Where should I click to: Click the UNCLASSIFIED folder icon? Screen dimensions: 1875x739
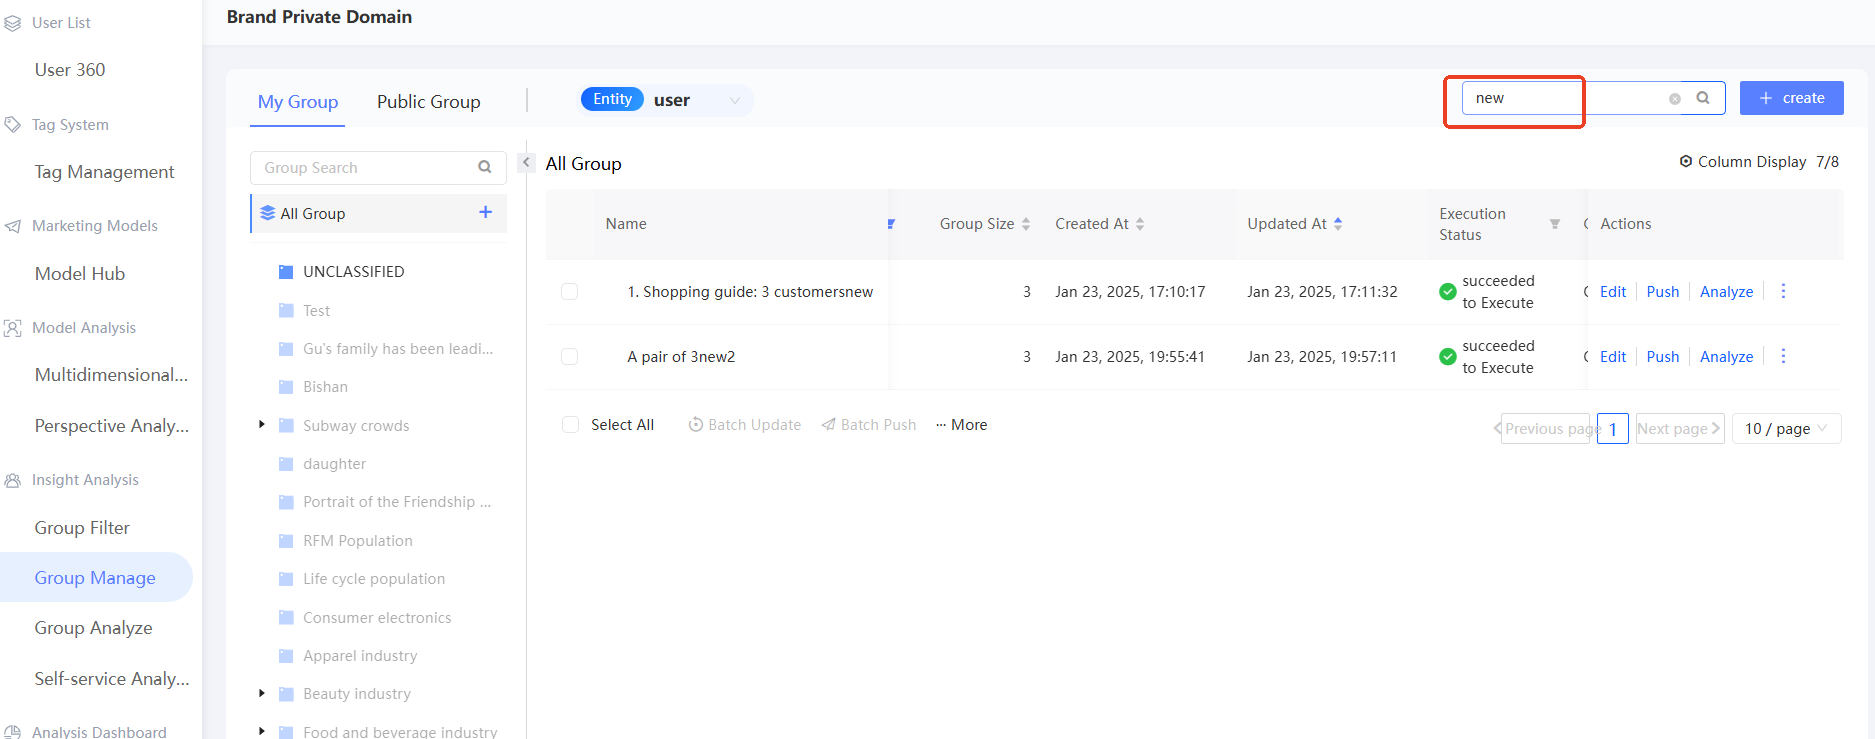(x=286, y=272)
